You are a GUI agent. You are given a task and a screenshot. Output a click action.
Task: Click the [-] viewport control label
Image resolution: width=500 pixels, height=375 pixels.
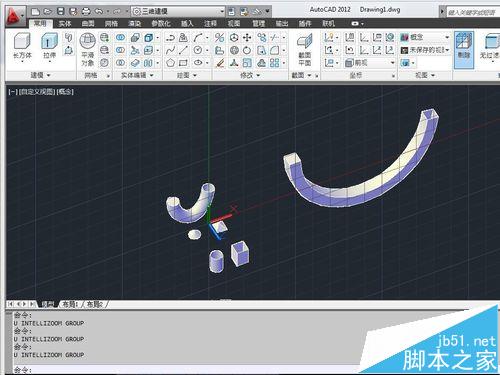(13, 92)
